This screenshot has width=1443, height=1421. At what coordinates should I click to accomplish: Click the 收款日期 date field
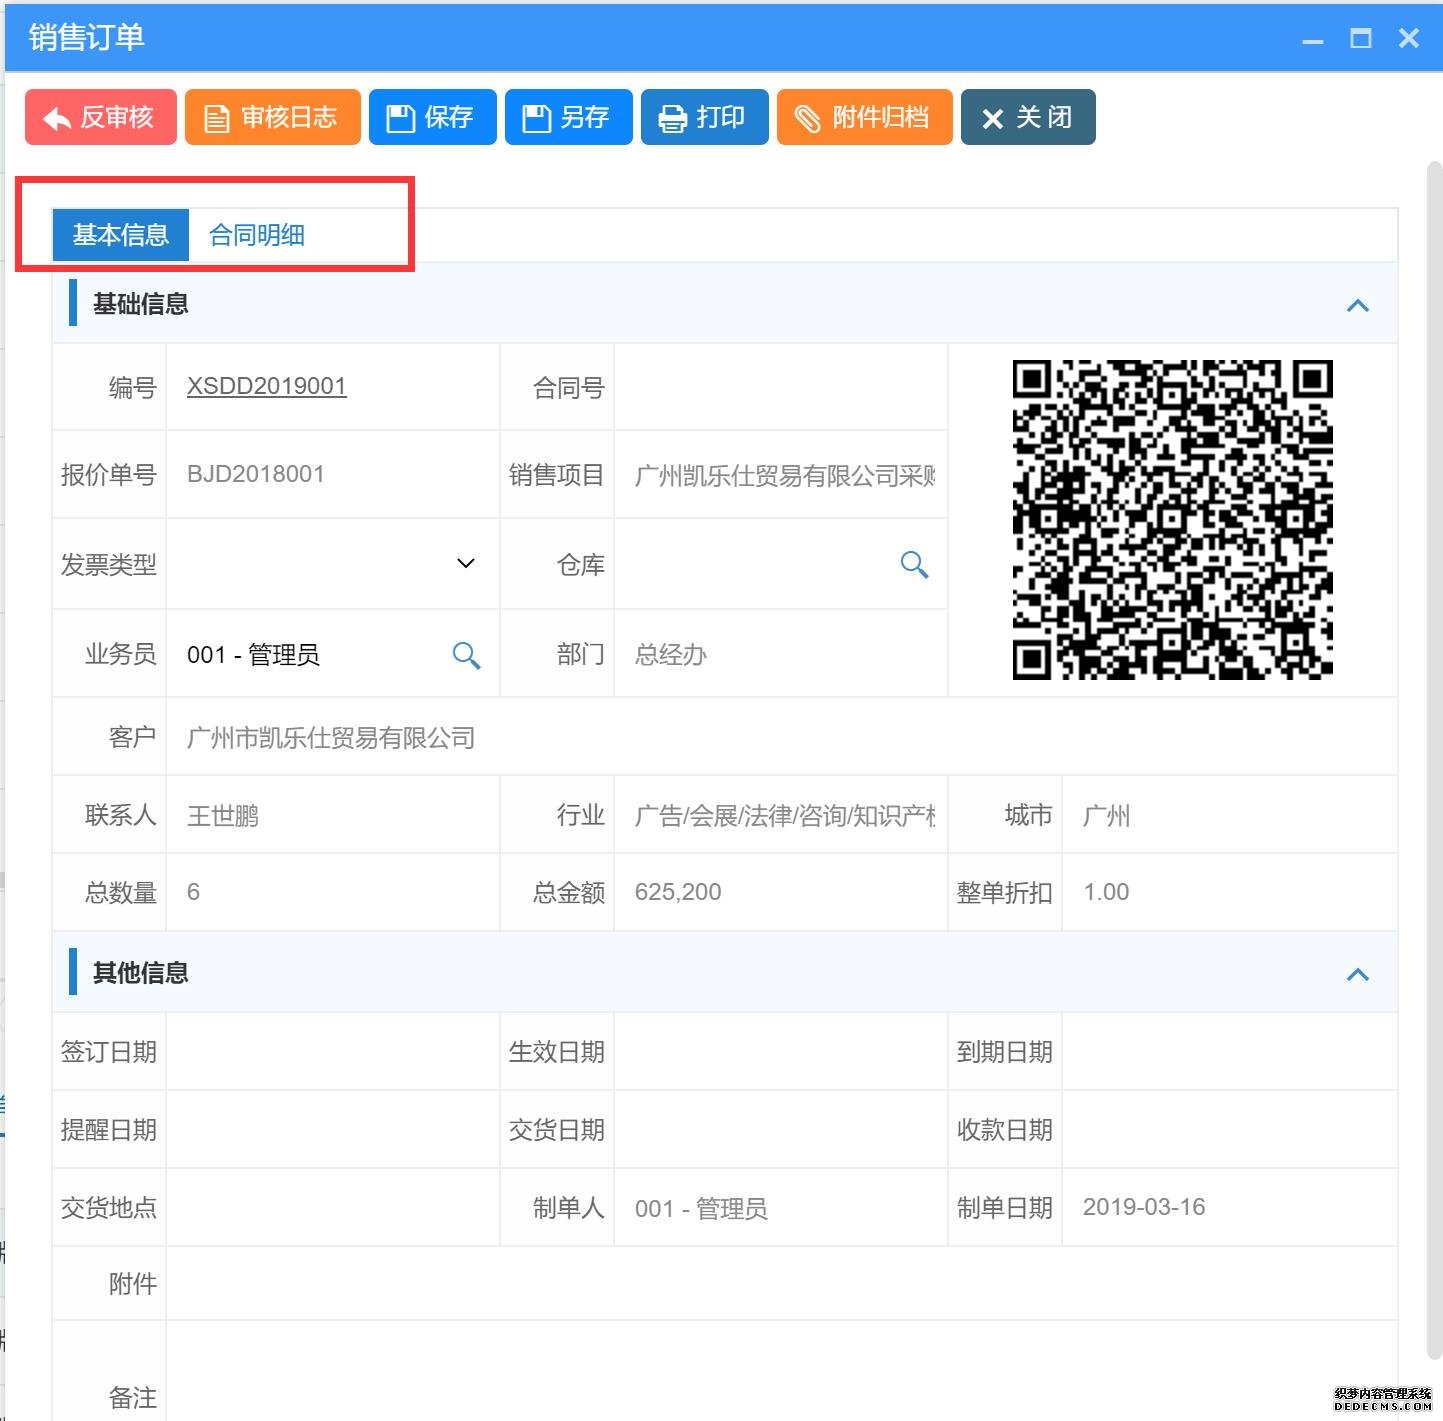point(1229,1130)
